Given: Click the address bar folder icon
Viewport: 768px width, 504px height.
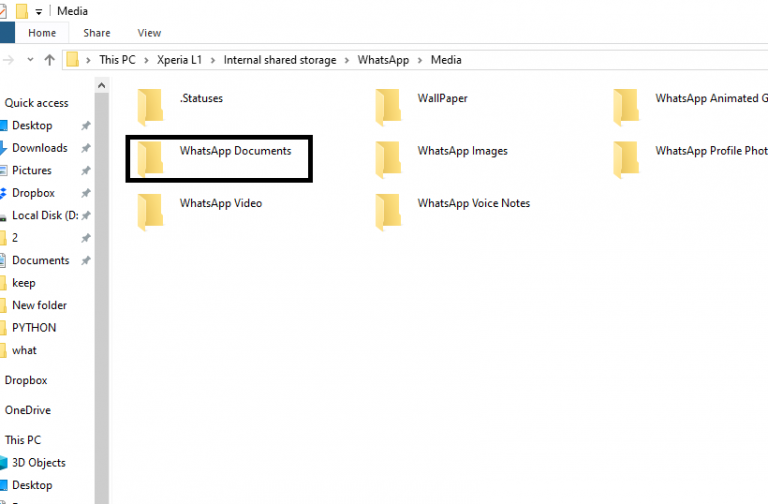Looking at the screenshot, I should [x=72, y=60].
